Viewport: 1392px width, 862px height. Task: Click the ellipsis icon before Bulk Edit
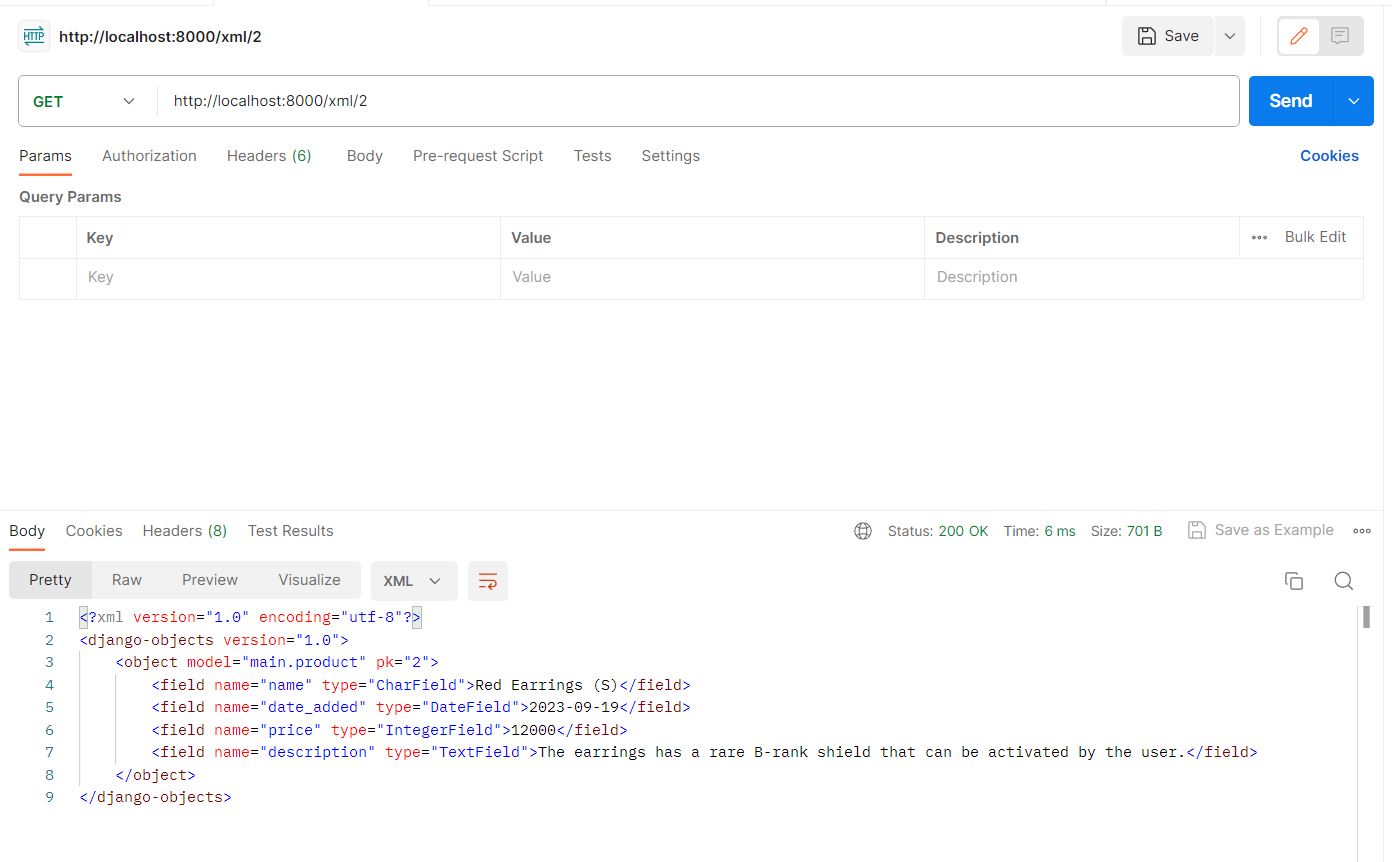[x=1258, y=237]
